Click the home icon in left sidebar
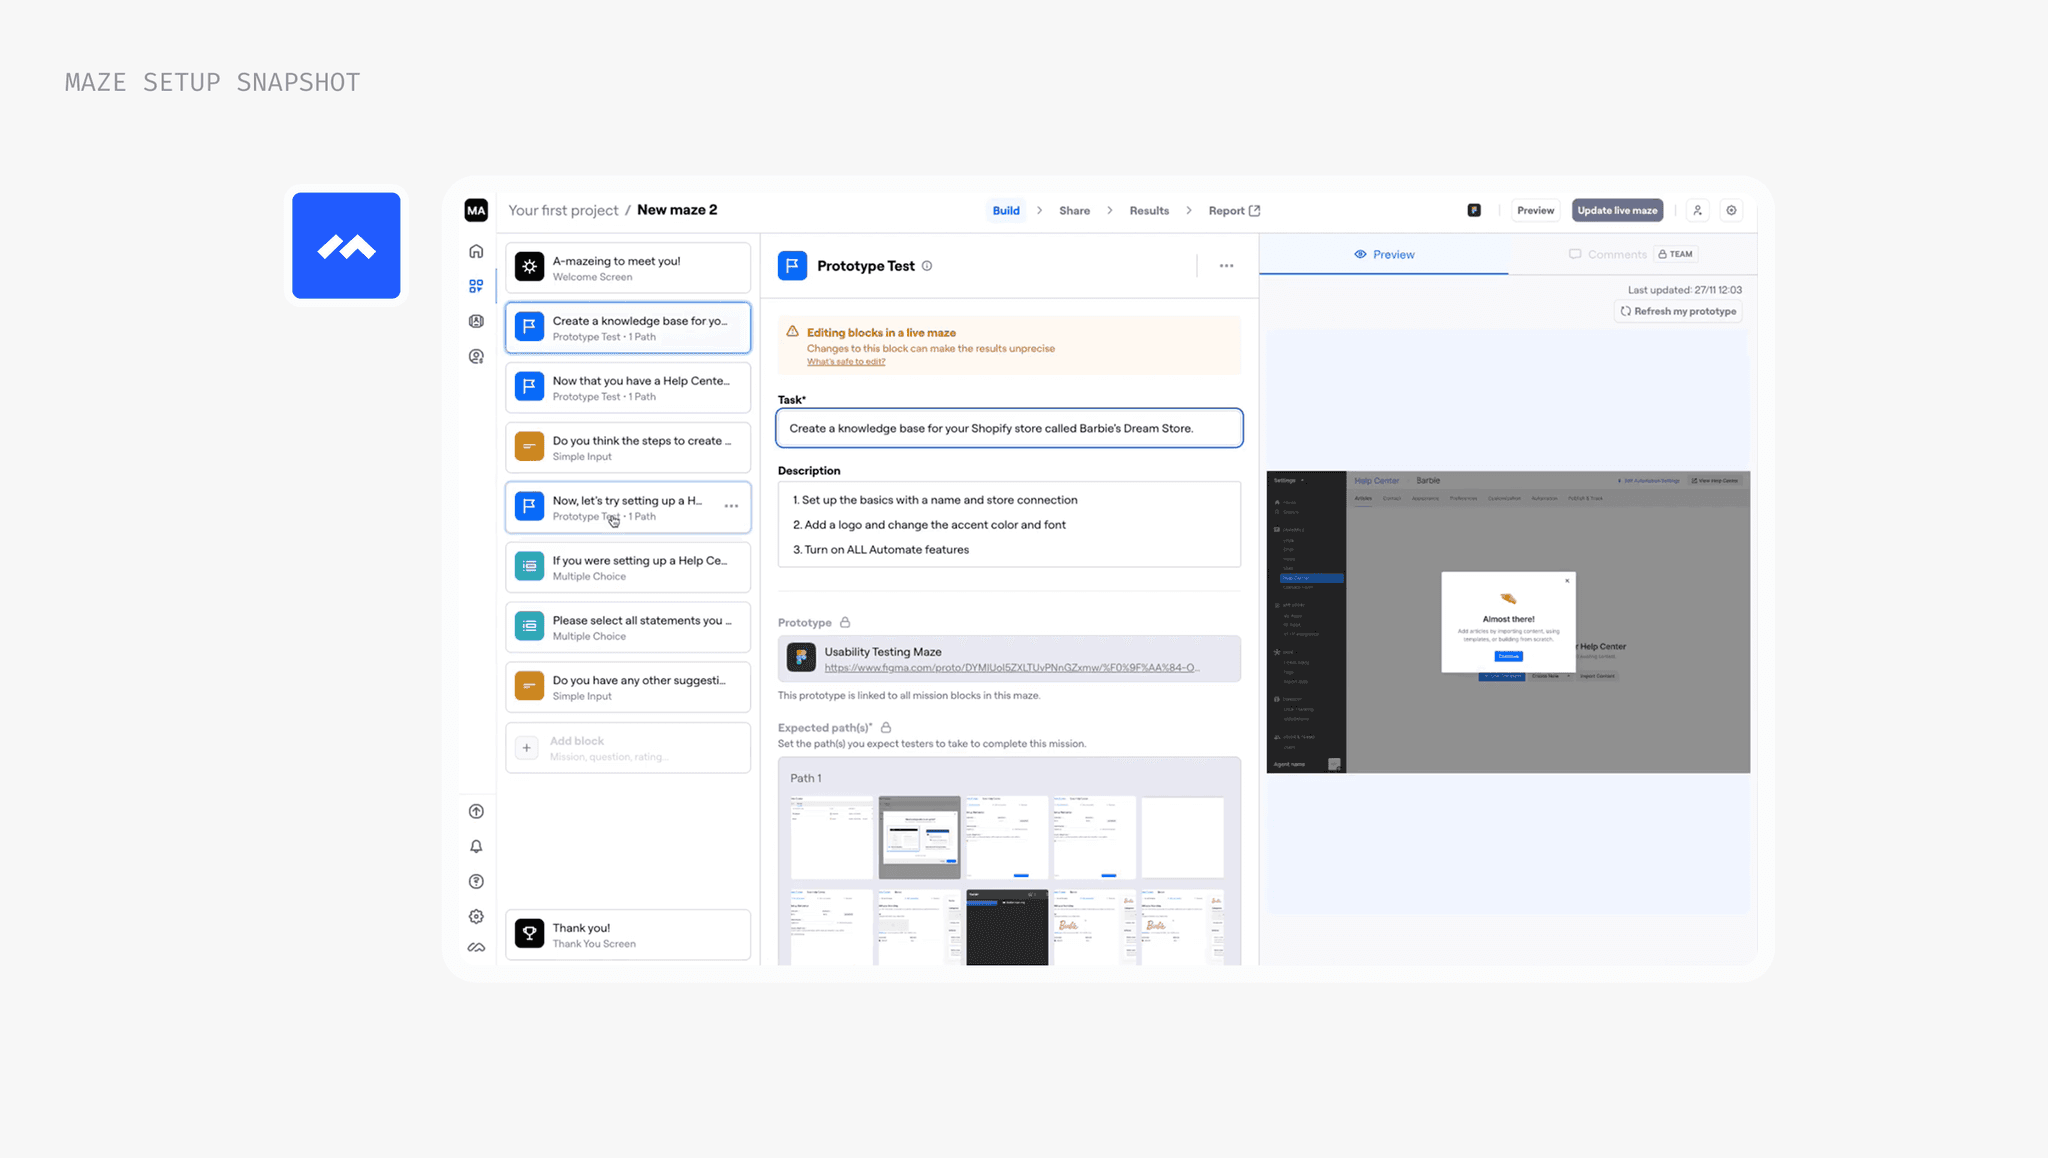 (x=476, y=251)
